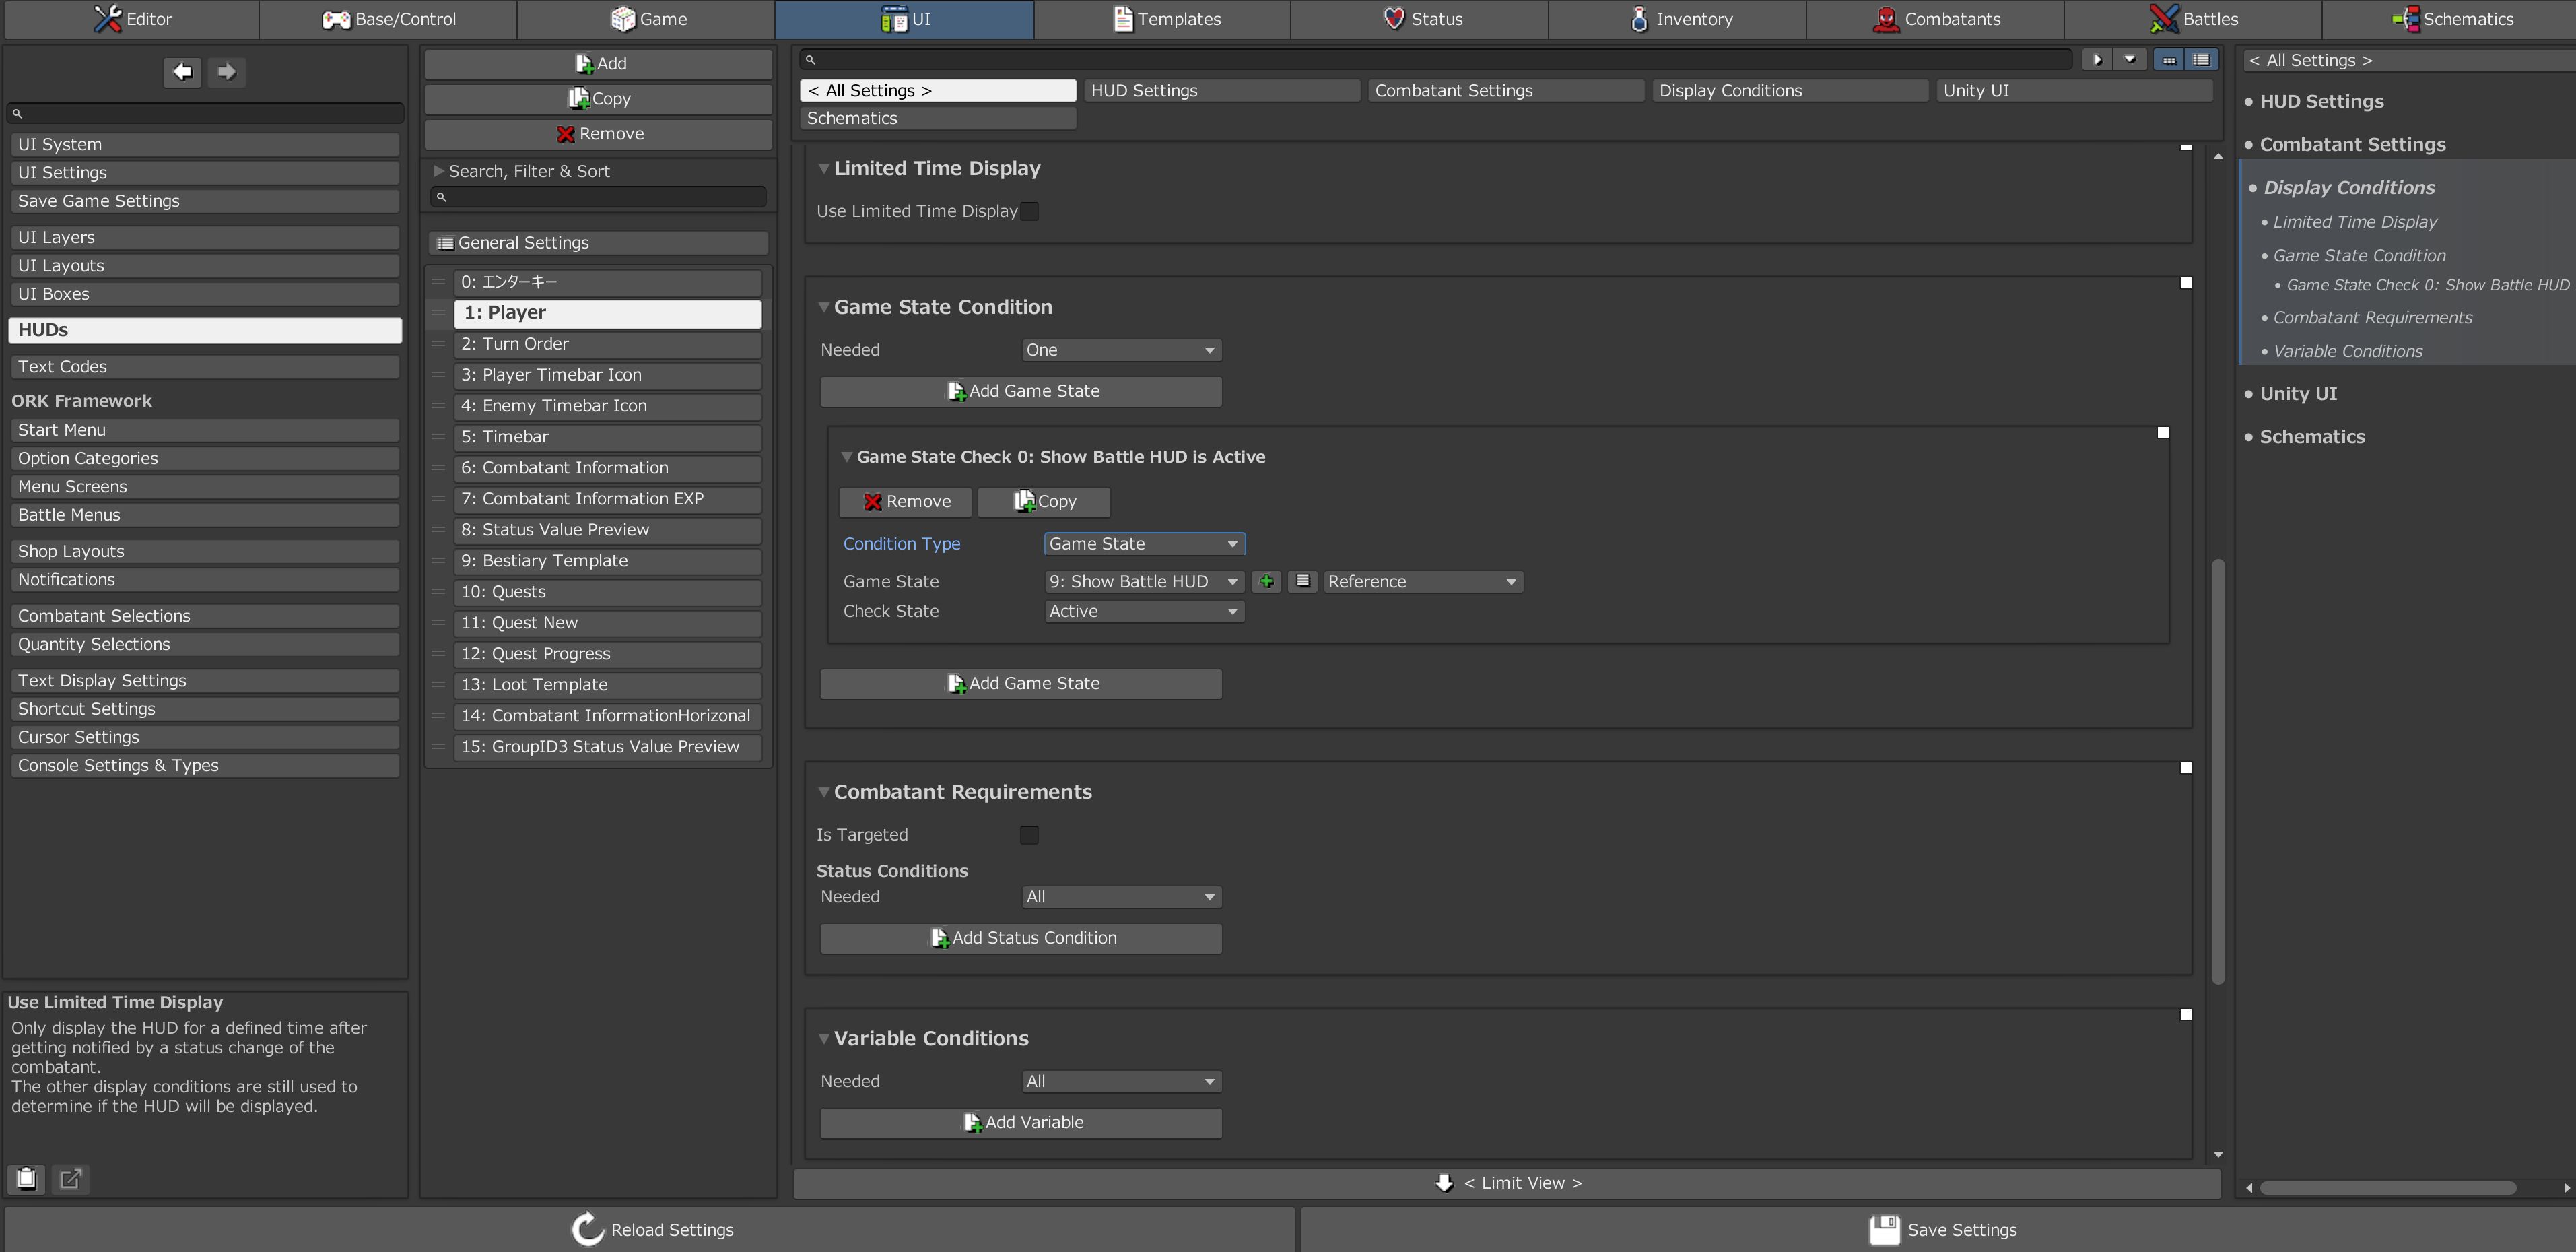This screenshot has width=2576, height=1252.
Task: Click the compact view mode icon
Action: [x=2168, y=60]
